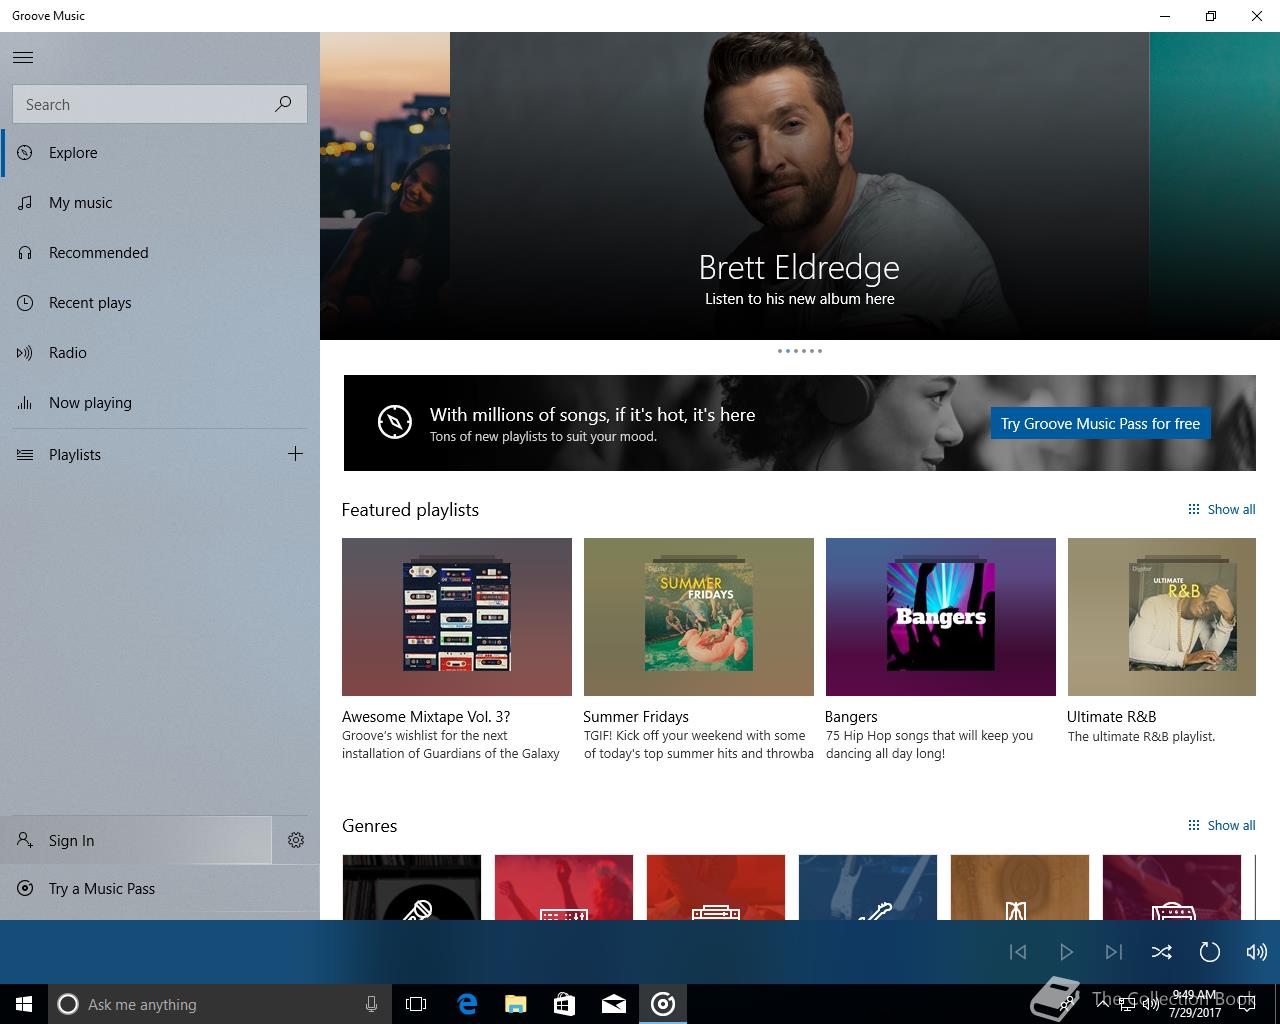Select Try a Music Pass
1280x1024 pixels.
160,889
